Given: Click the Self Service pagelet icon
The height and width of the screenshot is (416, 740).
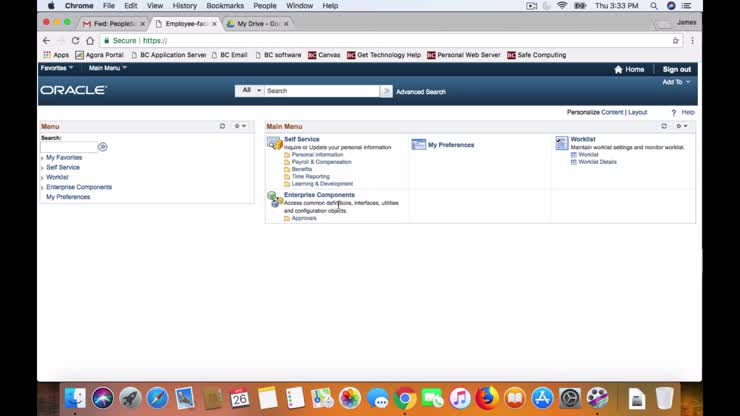Looking at the screenshot, I should click(x=274, y=144).
